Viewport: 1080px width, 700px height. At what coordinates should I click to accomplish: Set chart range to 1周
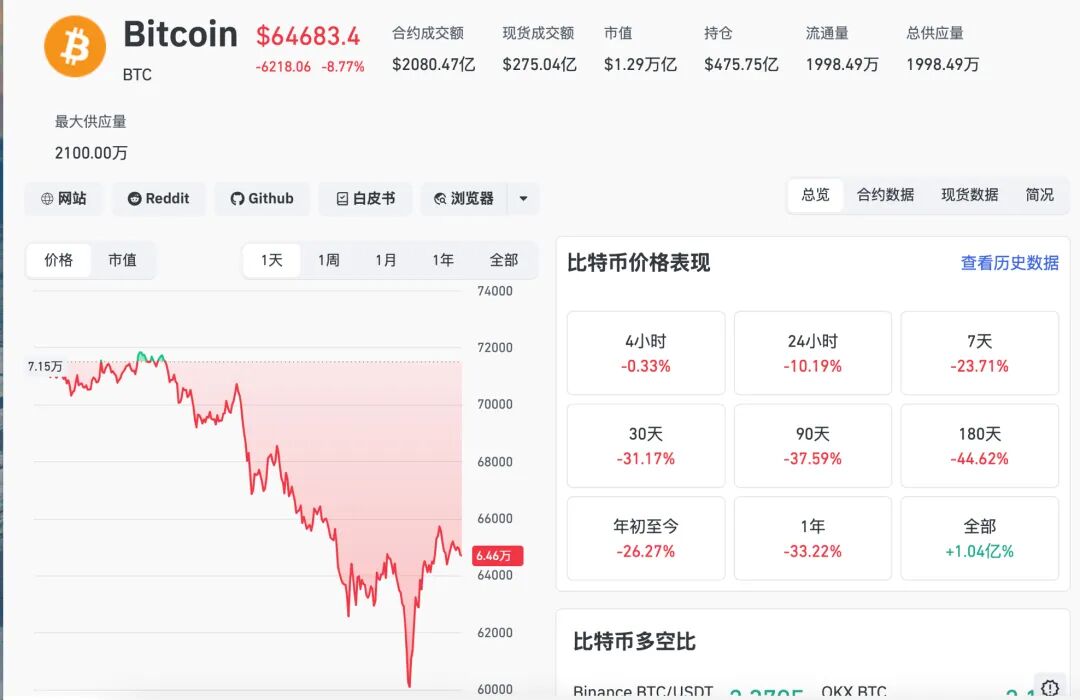tap(329, 260)
